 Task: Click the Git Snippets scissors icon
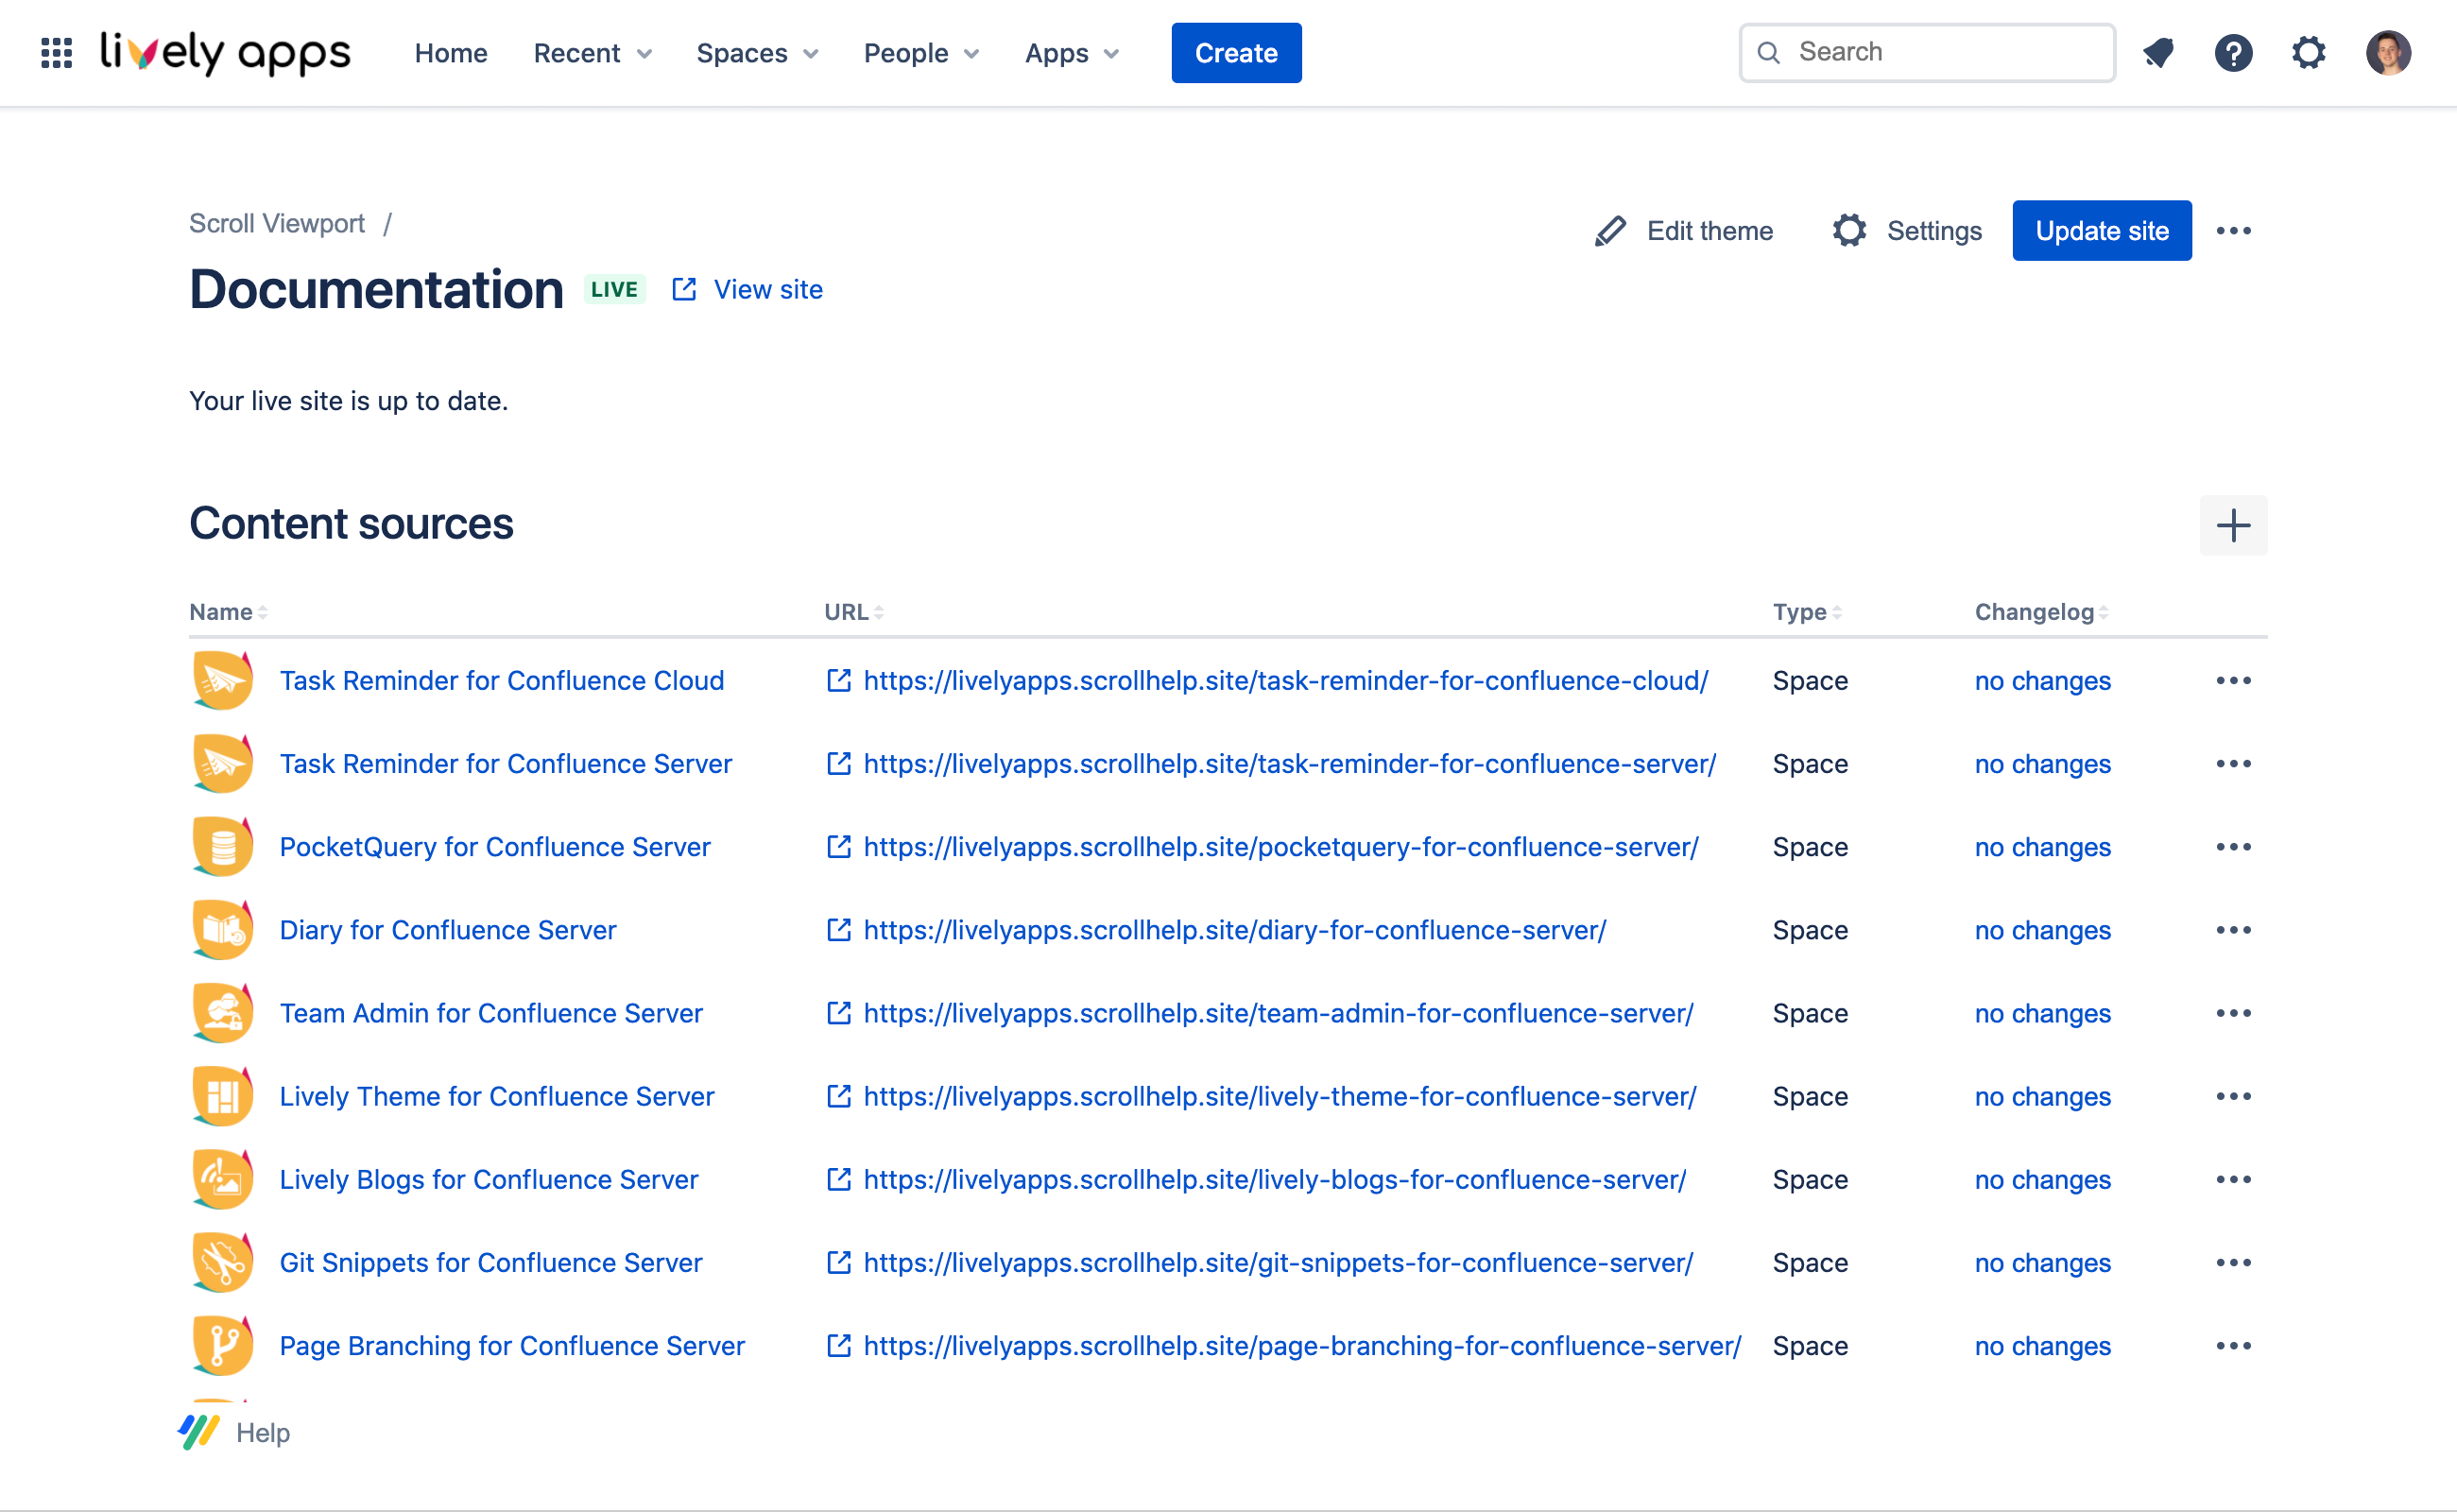point(222,1262)
